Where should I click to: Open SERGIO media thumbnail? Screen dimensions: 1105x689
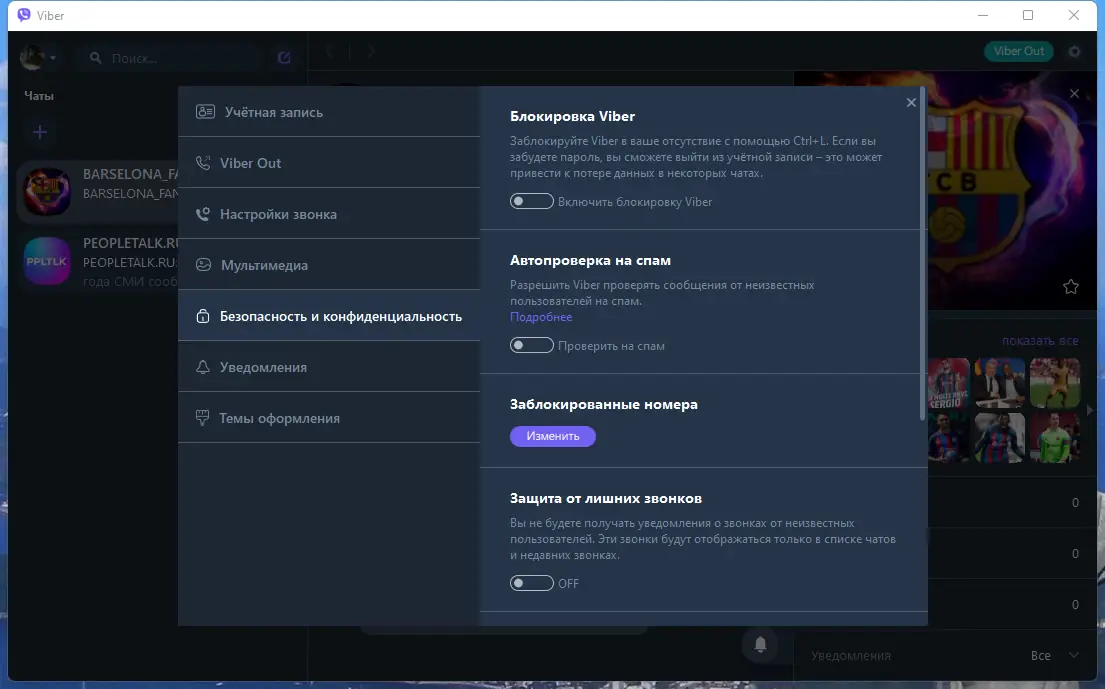point(949,383)
